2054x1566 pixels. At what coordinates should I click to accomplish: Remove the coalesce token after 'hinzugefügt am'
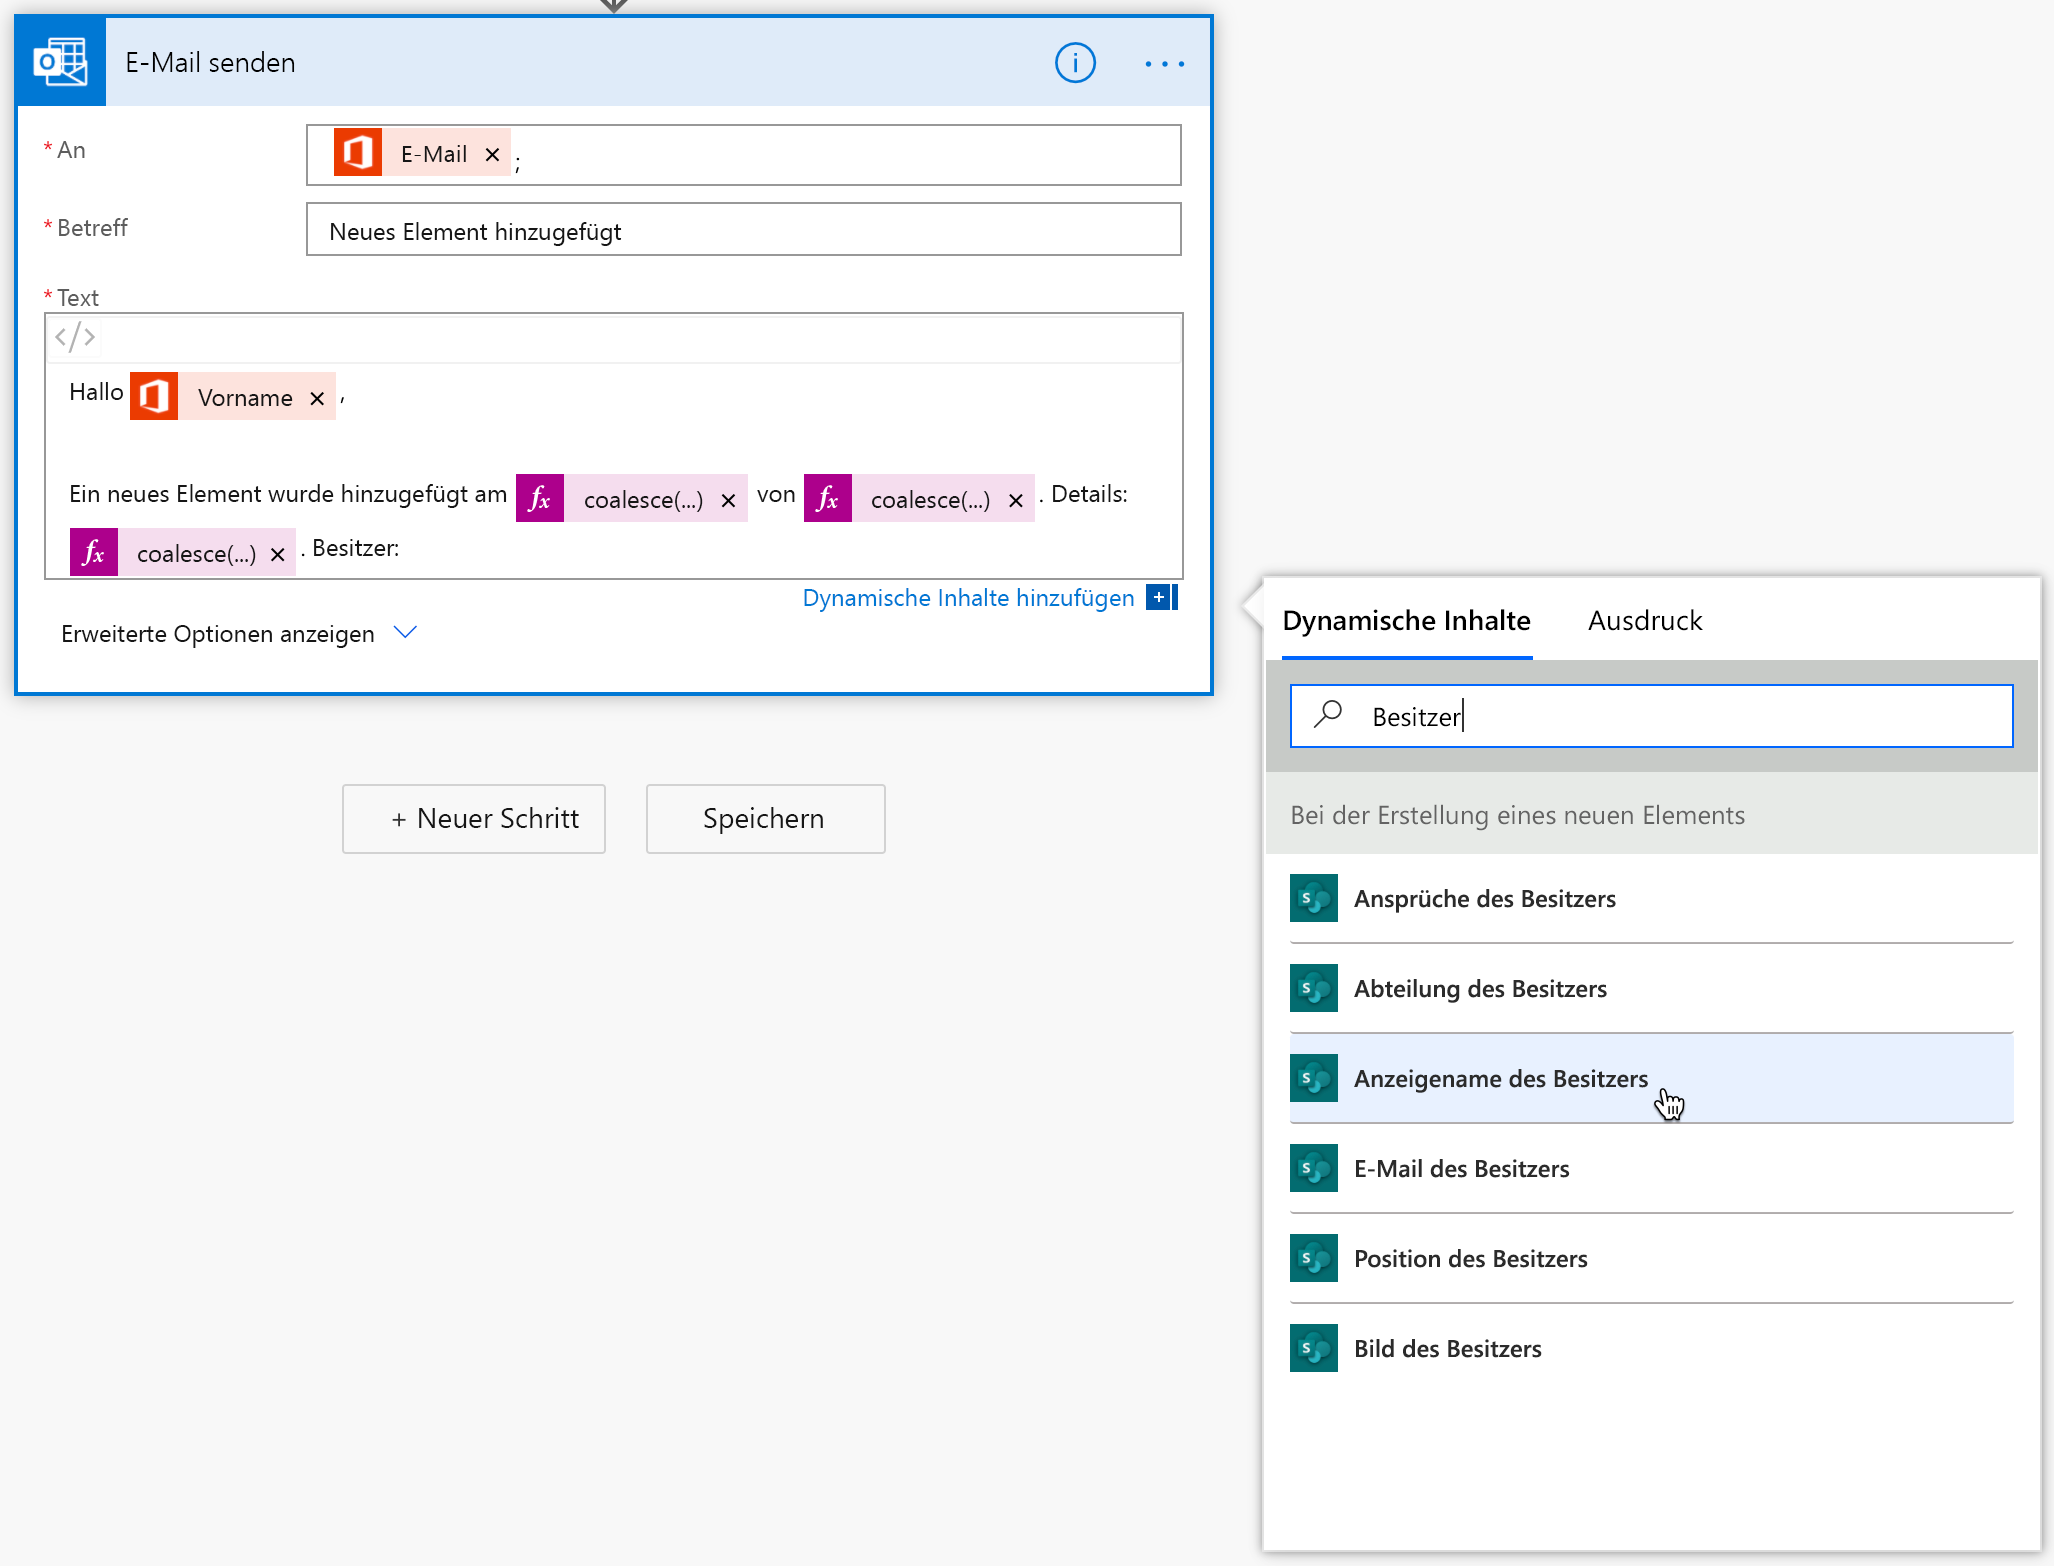click(x=728, y=500)
